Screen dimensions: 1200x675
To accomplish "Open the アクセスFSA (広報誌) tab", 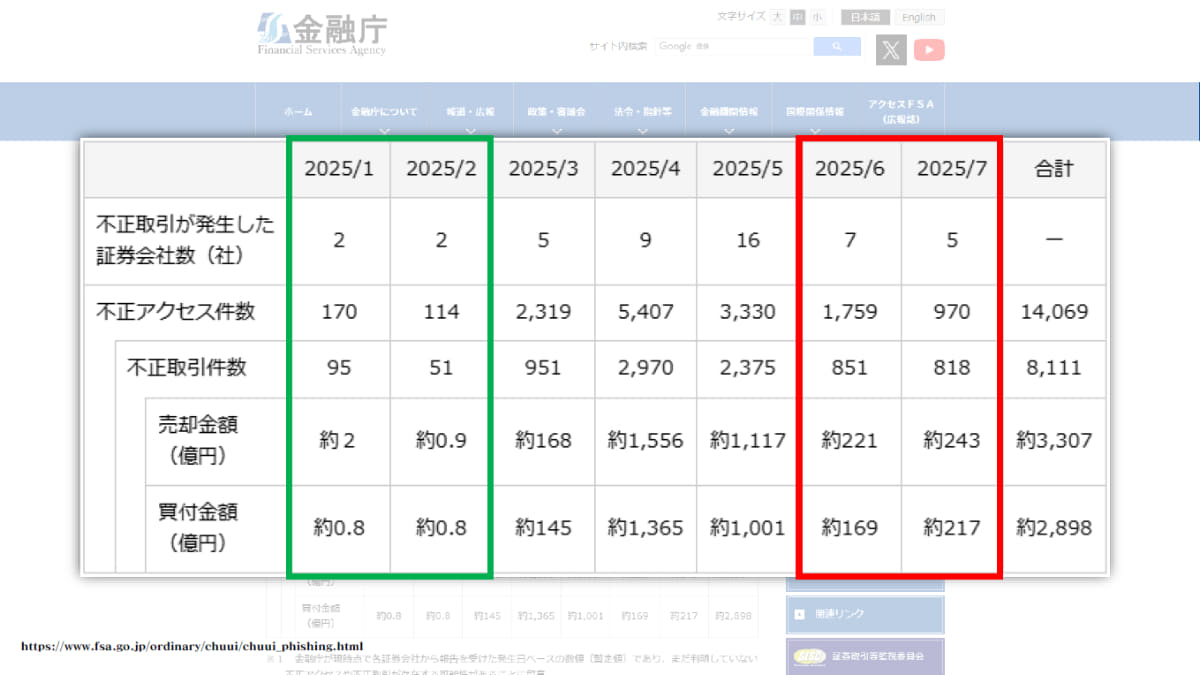I will click(902, 111).
